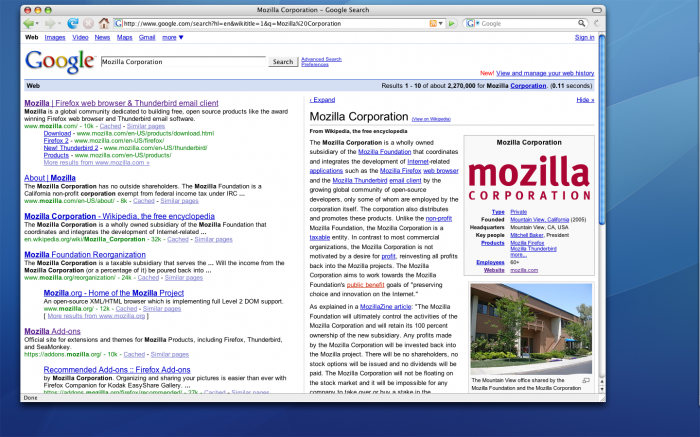Follow the 'MozillaZine article' link
The height and width of the screenshot is (437, 700).
385,307
